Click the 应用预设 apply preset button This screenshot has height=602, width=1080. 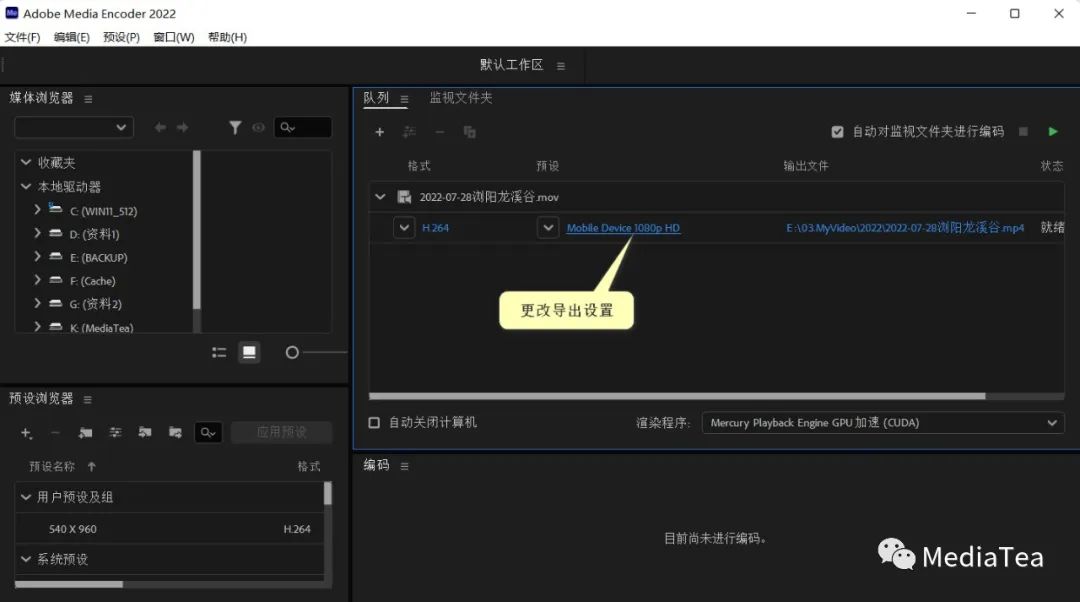[x=282, y=432]
